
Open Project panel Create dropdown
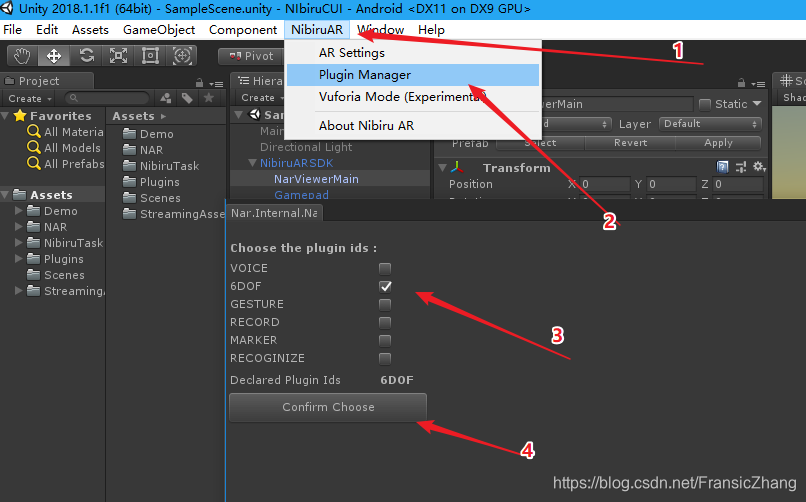(30, 98)
